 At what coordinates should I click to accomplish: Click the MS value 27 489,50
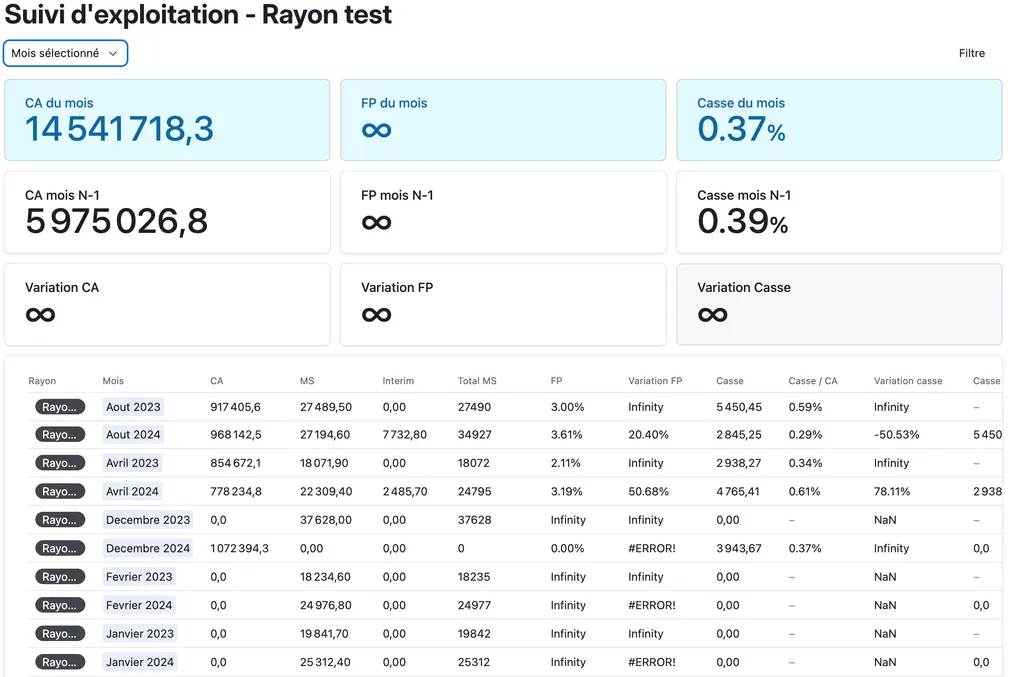(326, 407)
